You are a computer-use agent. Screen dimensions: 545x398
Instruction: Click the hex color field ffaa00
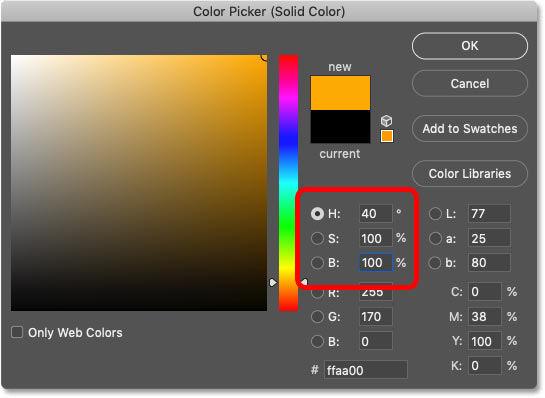pyautogui.click(x=366, y=370)
